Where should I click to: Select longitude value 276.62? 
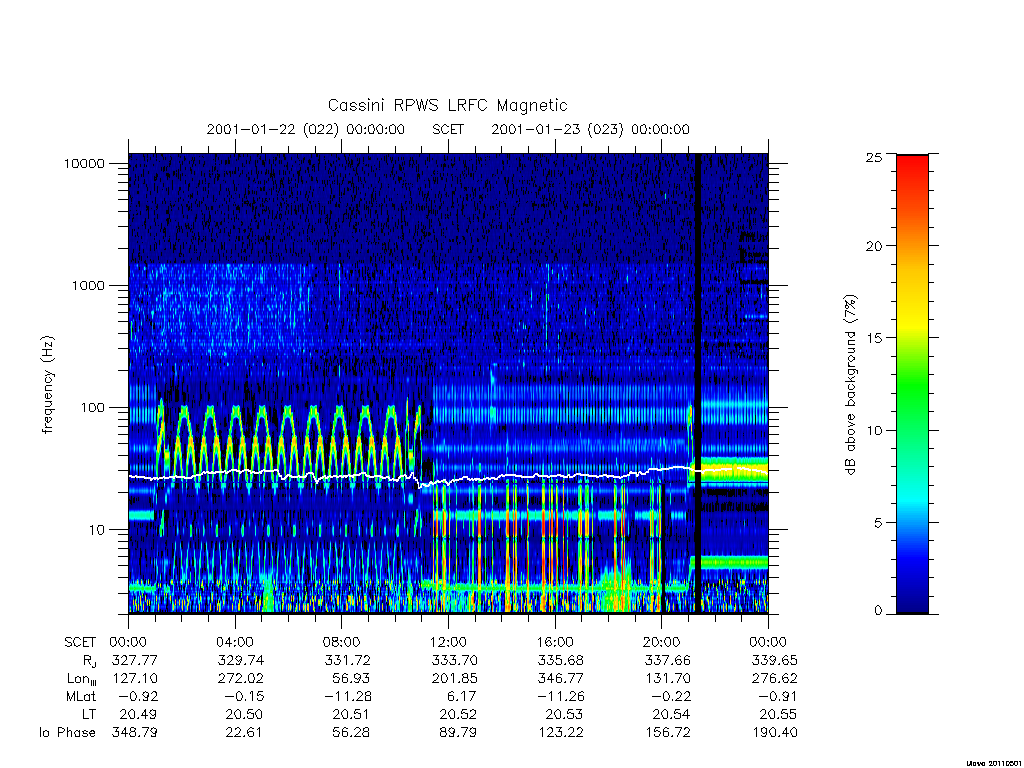pyautogui.click(x=775, y=679)
